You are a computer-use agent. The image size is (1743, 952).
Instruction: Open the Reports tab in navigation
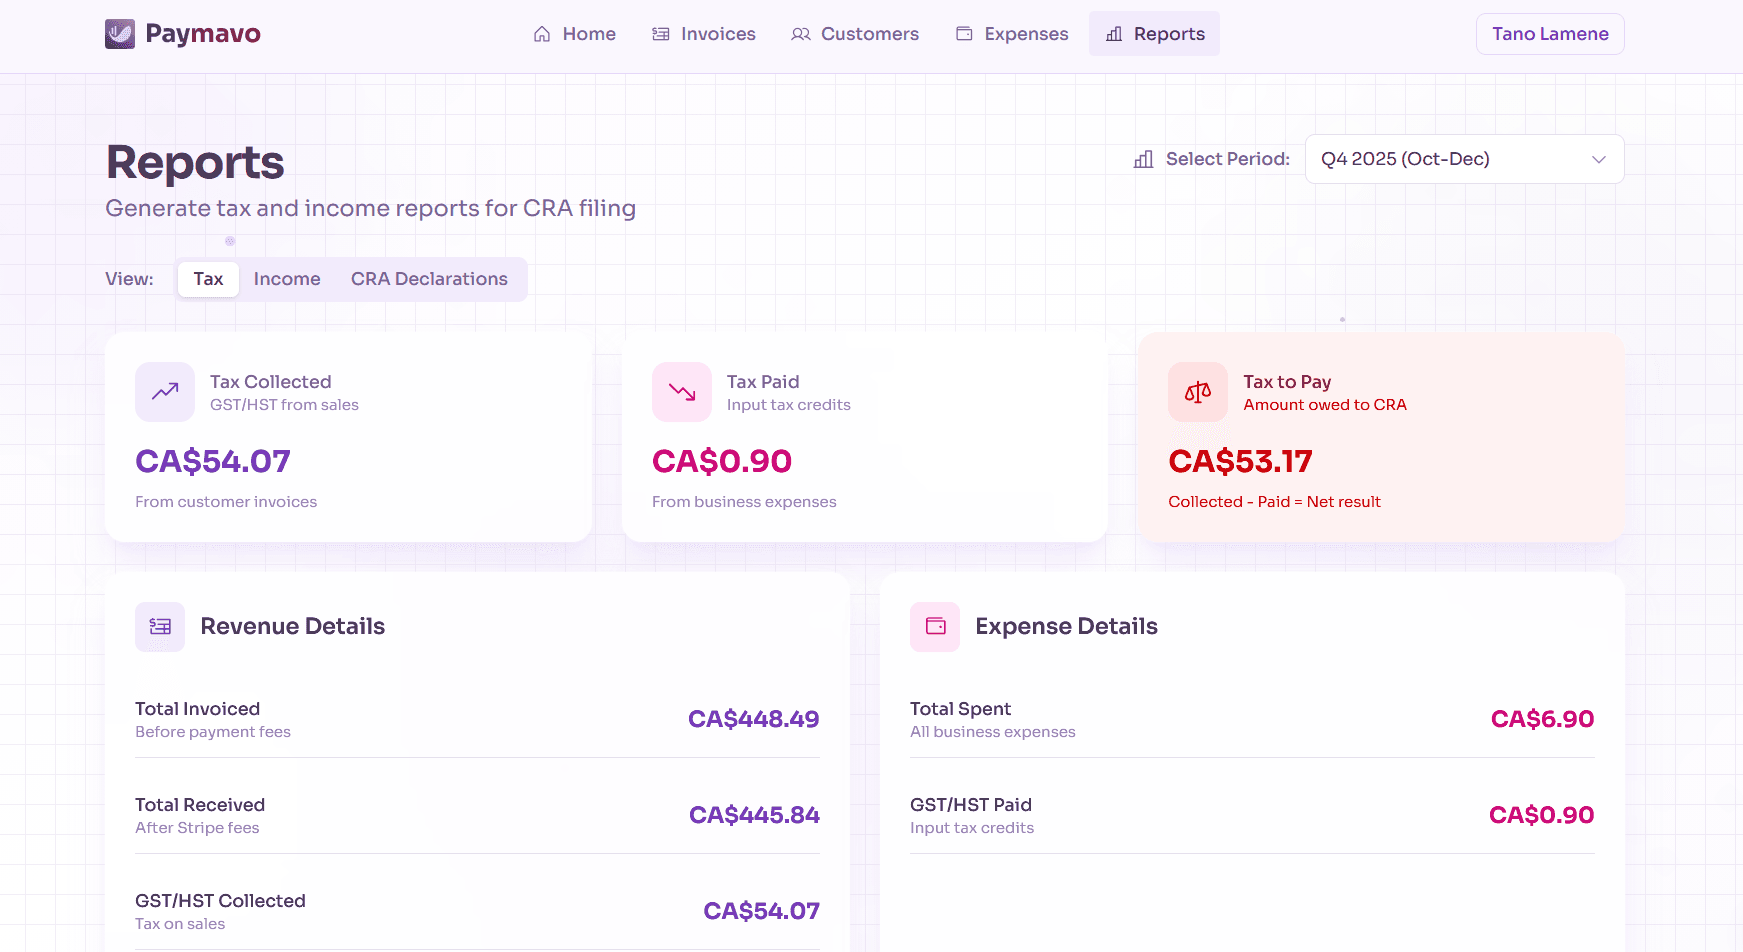coord(1154,33)
